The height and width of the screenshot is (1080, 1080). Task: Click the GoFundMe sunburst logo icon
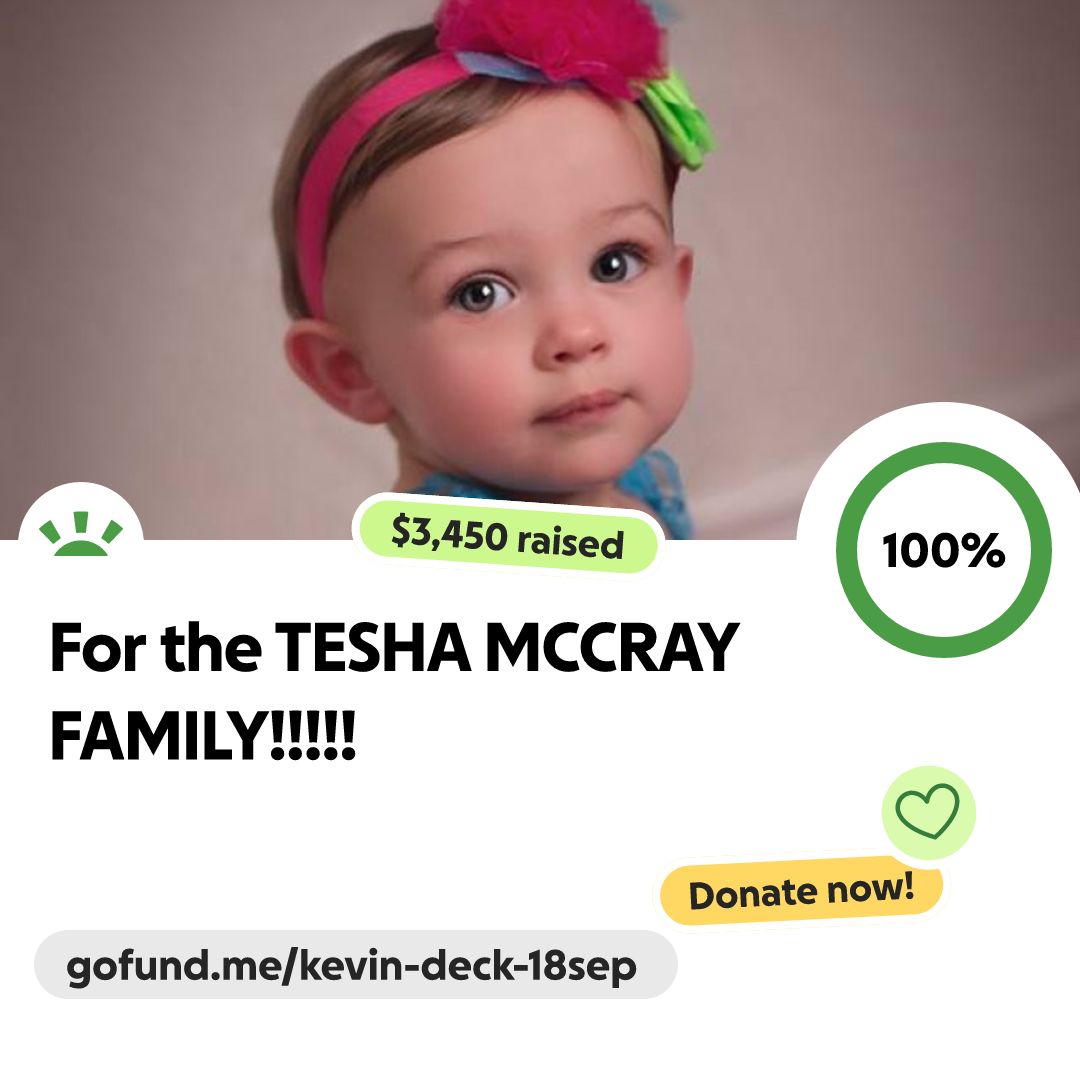[x=81, y=534]
